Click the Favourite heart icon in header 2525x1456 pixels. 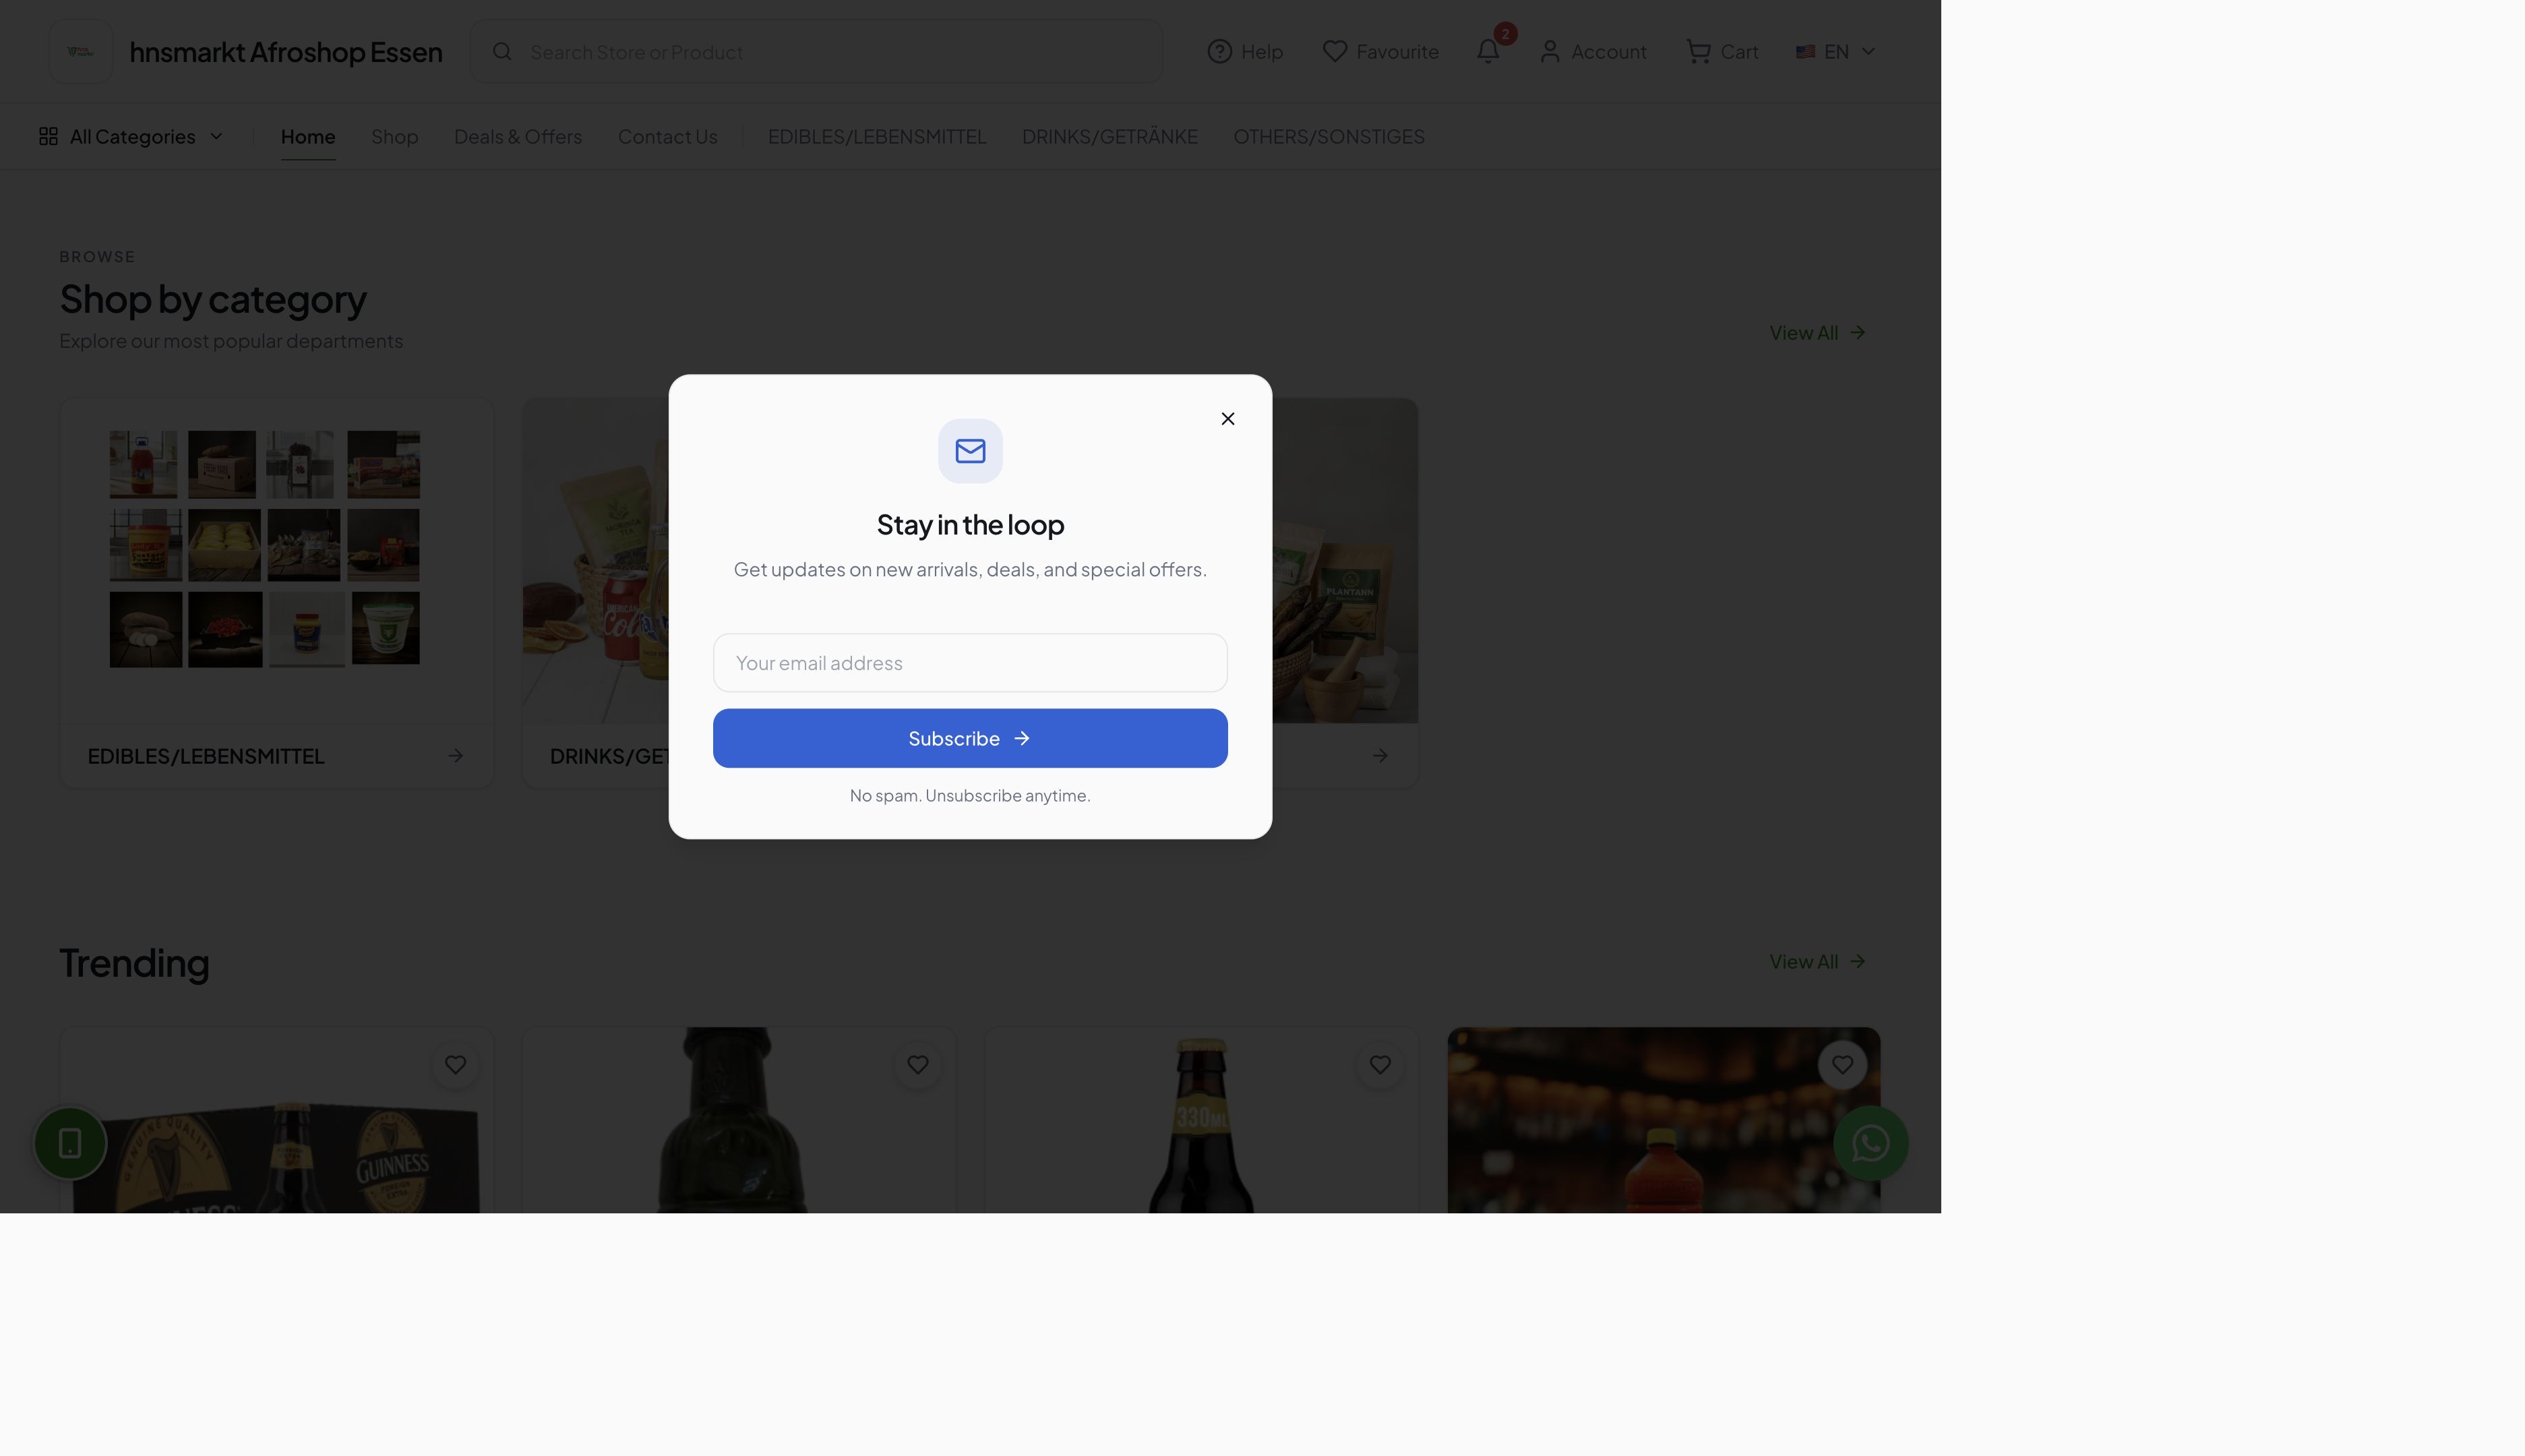1334,52
